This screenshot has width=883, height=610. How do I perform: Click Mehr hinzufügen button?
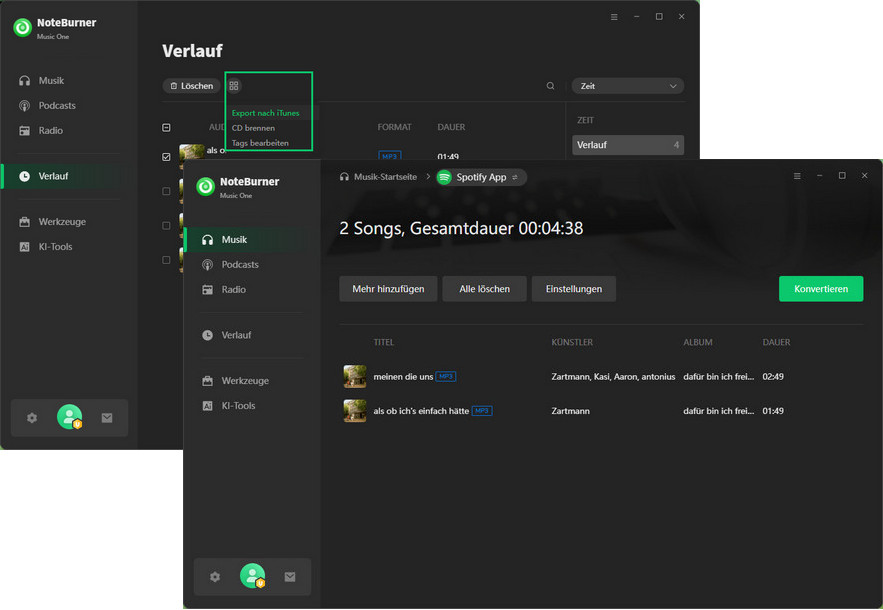click(x=388, y=288)
